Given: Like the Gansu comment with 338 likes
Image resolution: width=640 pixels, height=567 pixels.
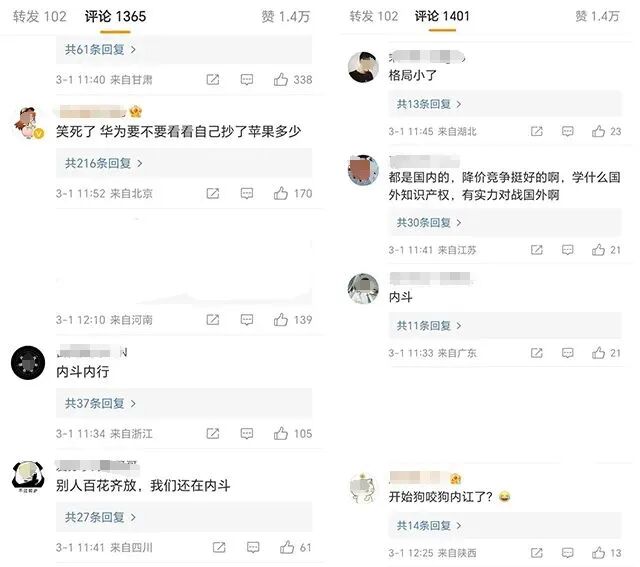Looking at the screenshot, I should [281, 79].
